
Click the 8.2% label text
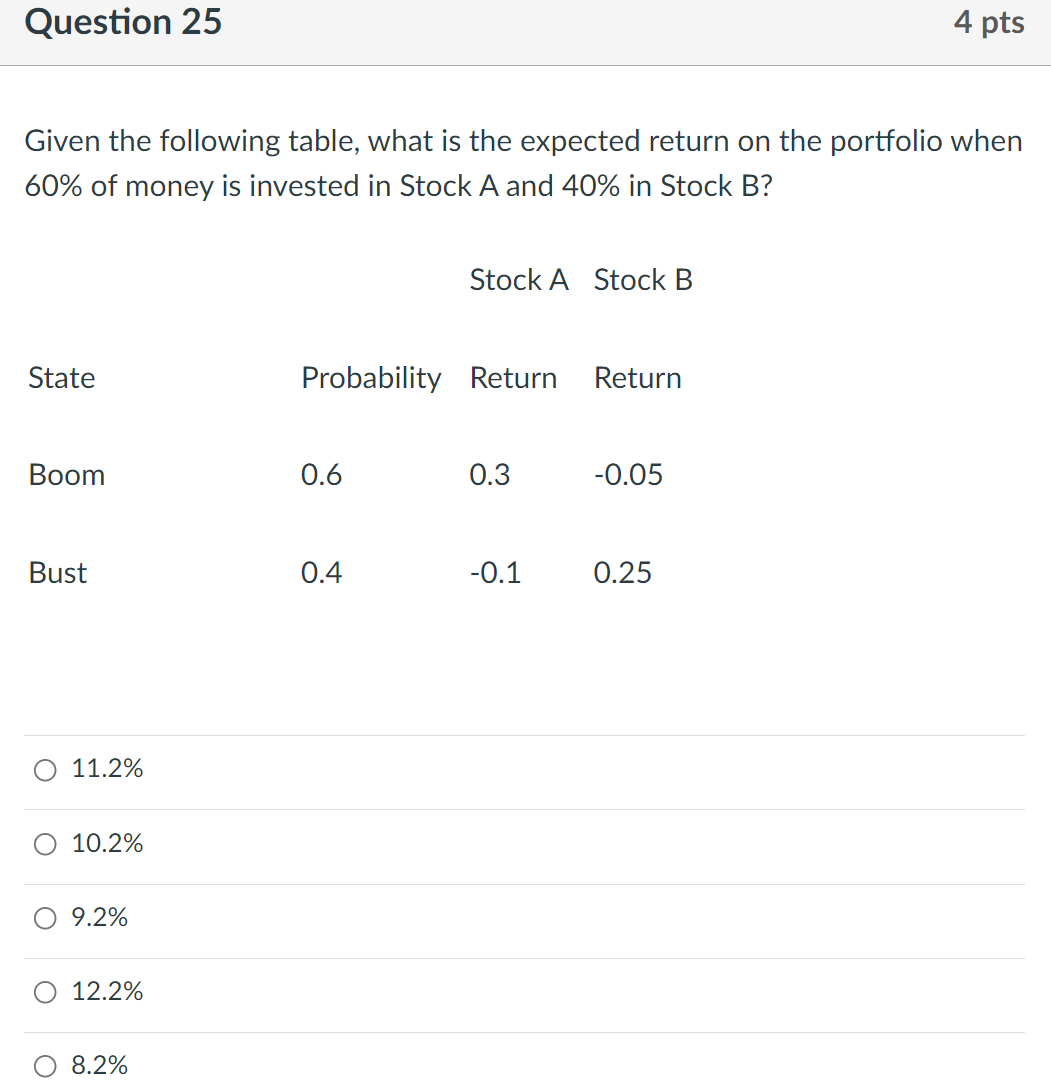[99, 1066]
